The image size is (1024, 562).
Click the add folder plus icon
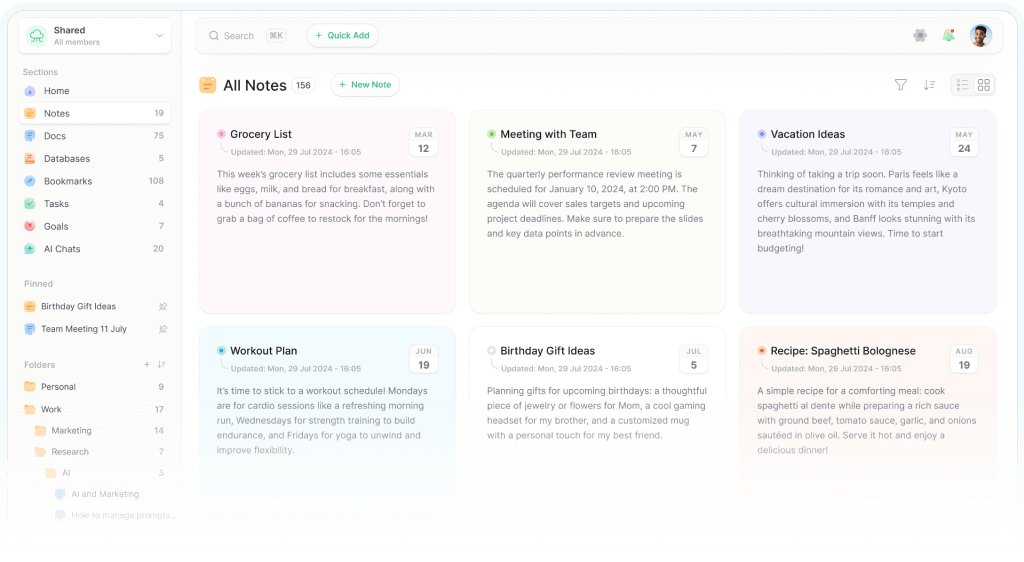pyautogui.click(x=147, y=365)
